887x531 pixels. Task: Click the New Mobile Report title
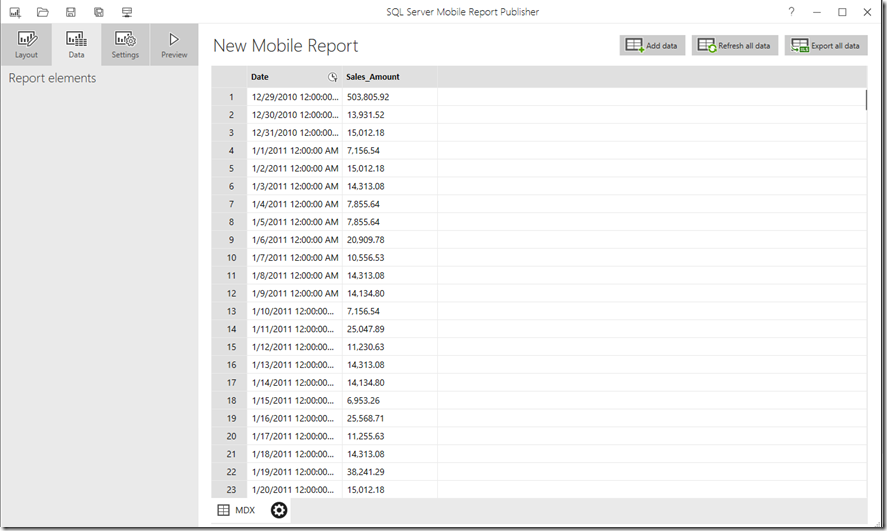coord(285,46)
